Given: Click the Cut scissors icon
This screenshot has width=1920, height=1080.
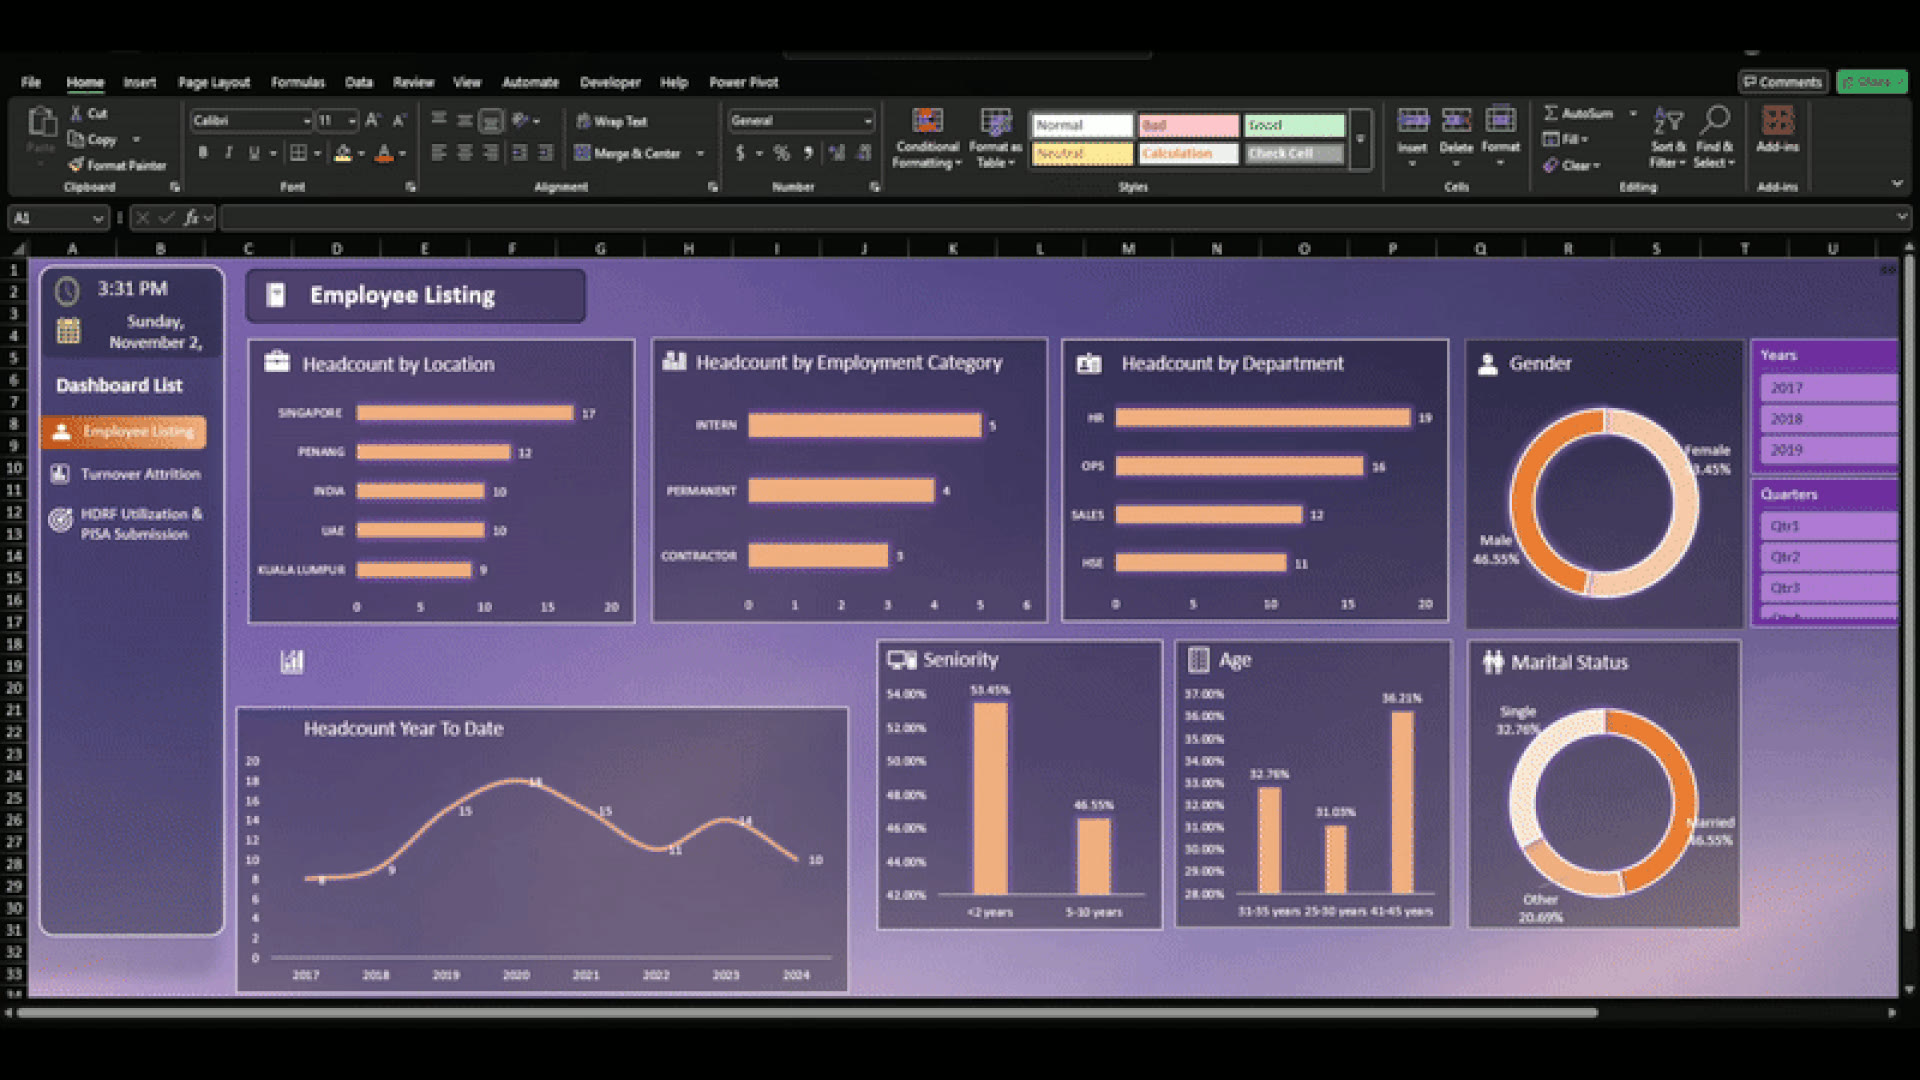Looking at the screenshot, I should [76, 114].
